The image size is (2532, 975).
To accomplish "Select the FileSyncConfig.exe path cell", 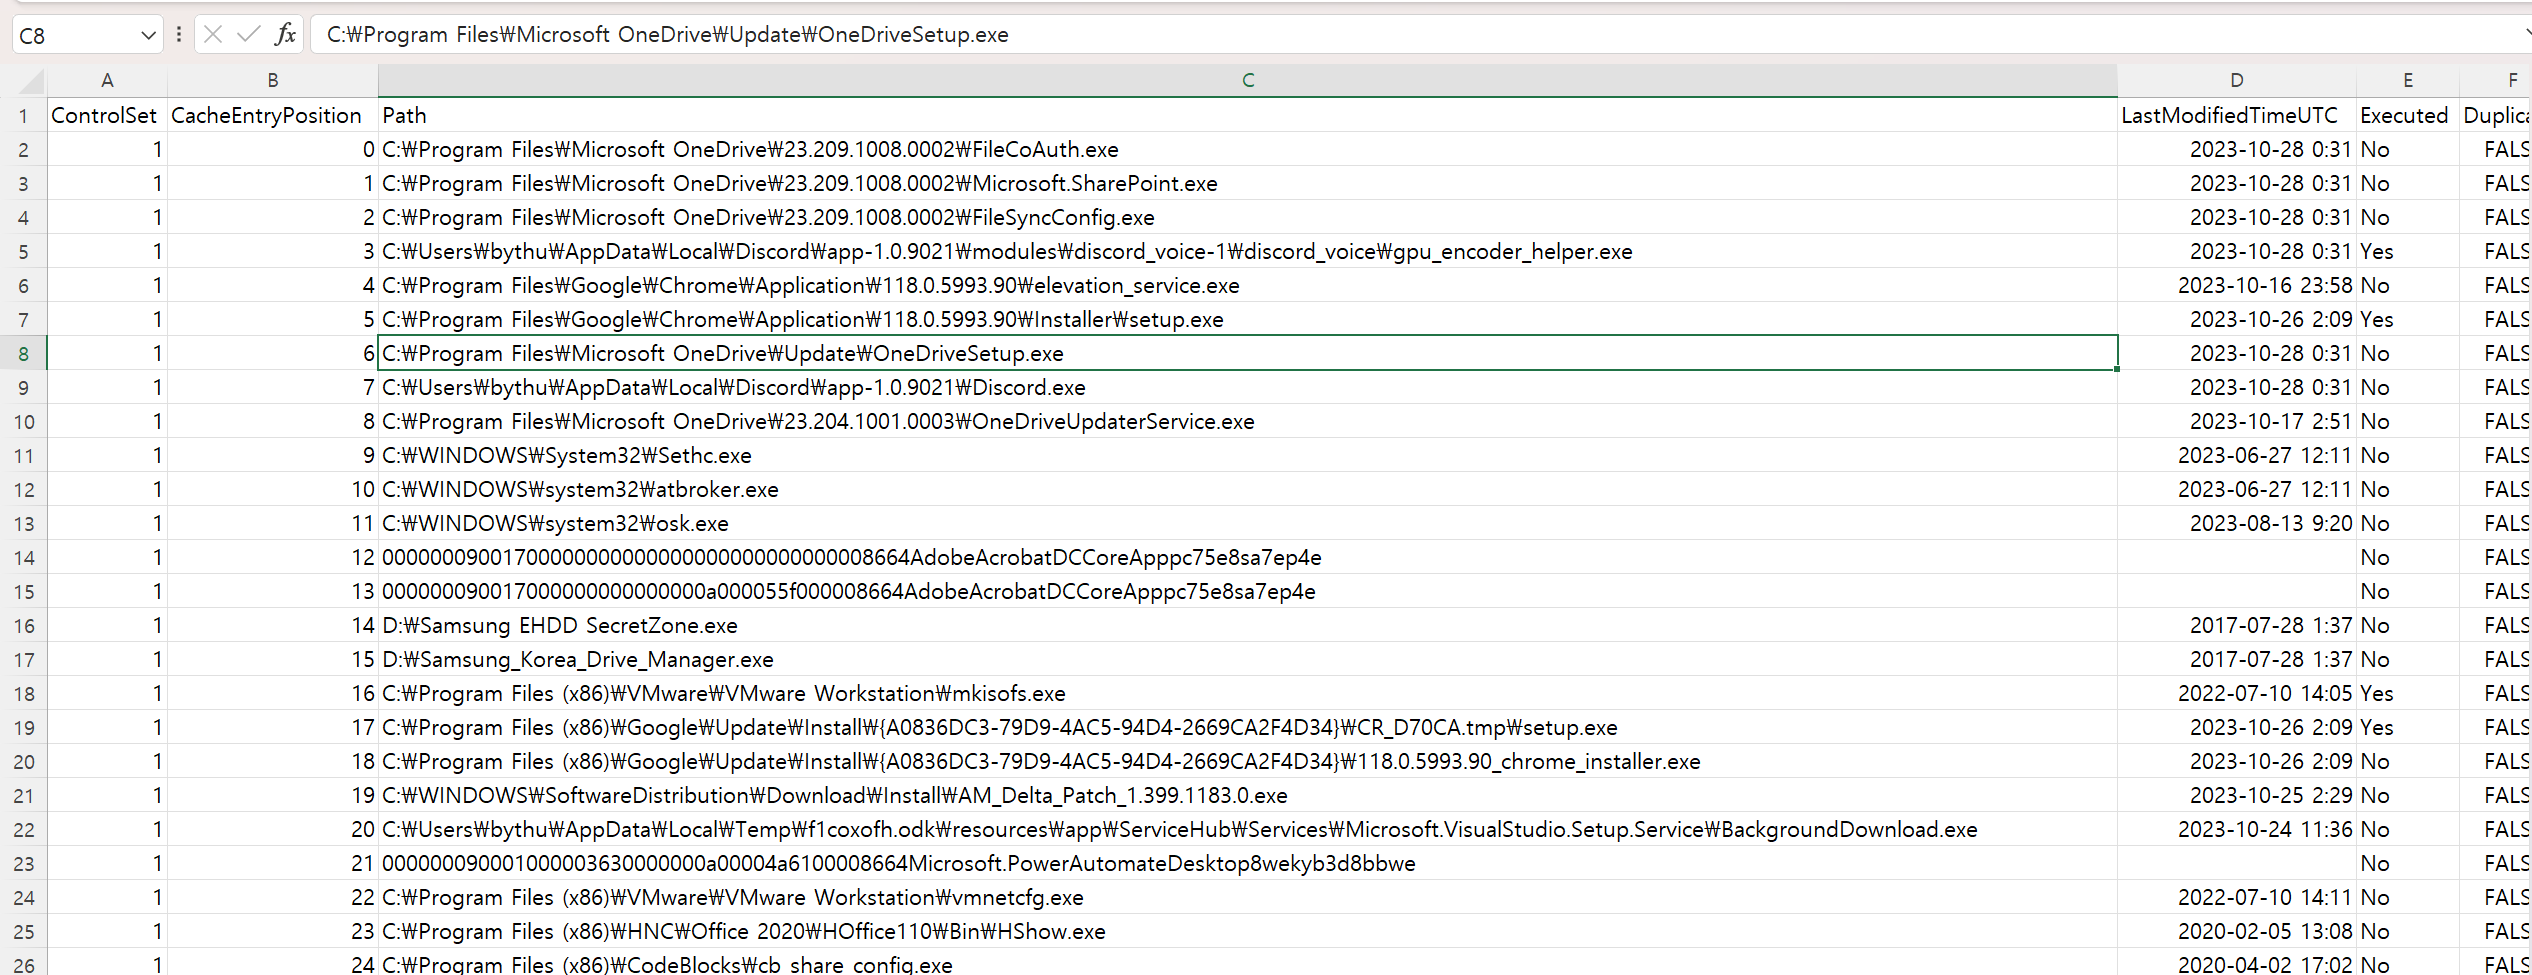I will click(x=1248, y=218).
